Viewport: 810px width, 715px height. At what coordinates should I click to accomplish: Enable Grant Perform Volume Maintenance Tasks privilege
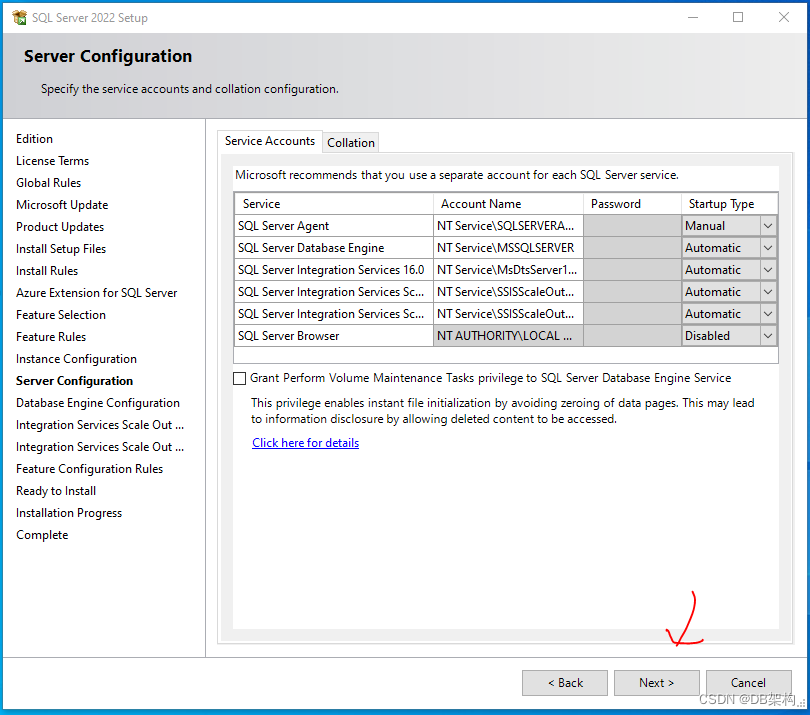(239, 378)
